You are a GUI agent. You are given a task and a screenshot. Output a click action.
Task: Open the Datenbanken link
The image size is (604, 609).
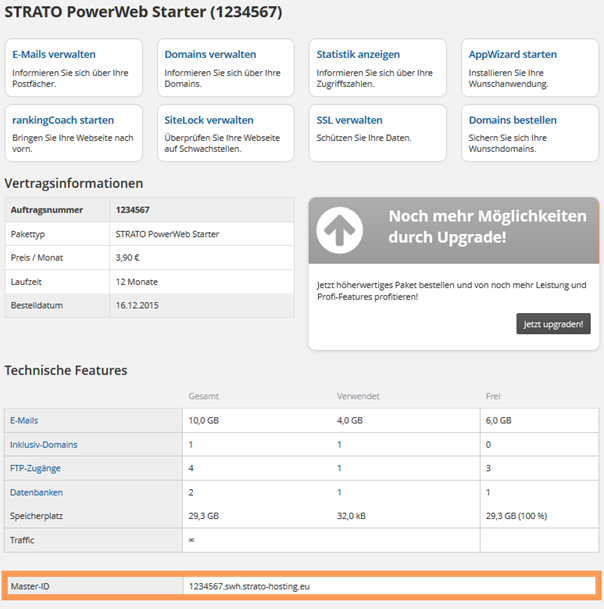(x=36, y=492)
